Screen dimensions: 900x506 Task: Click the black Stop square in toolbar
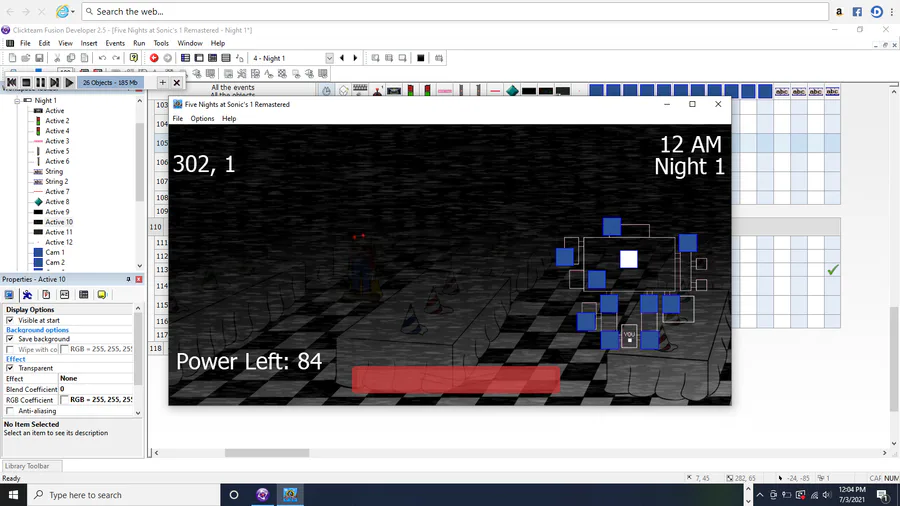pos(421,58)
